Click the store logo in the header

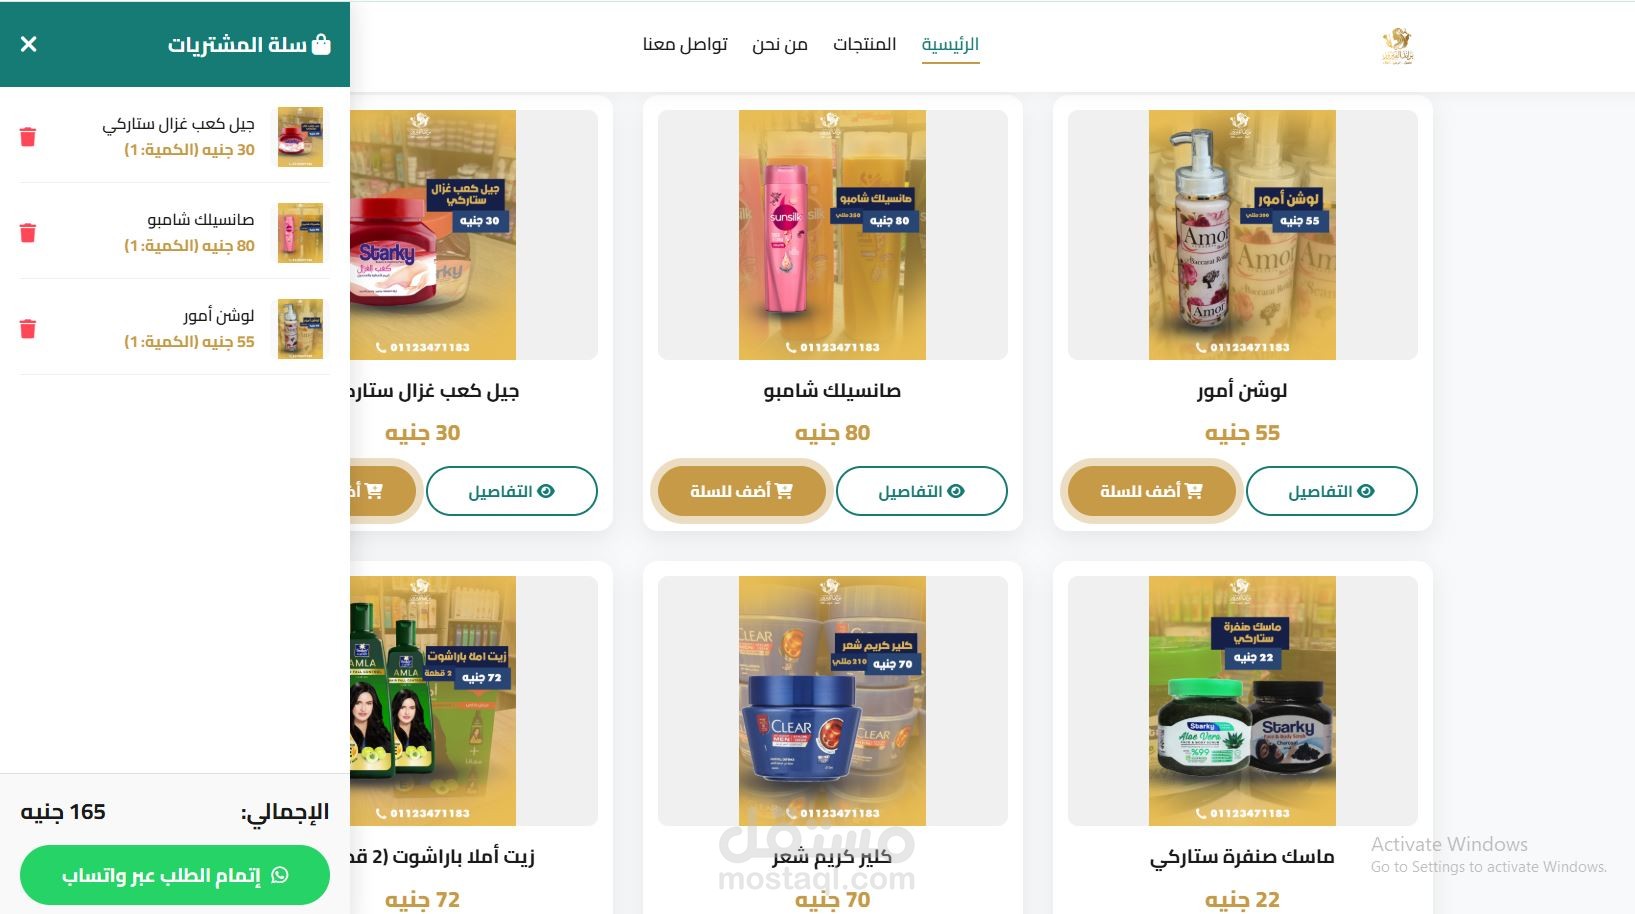1397,46
